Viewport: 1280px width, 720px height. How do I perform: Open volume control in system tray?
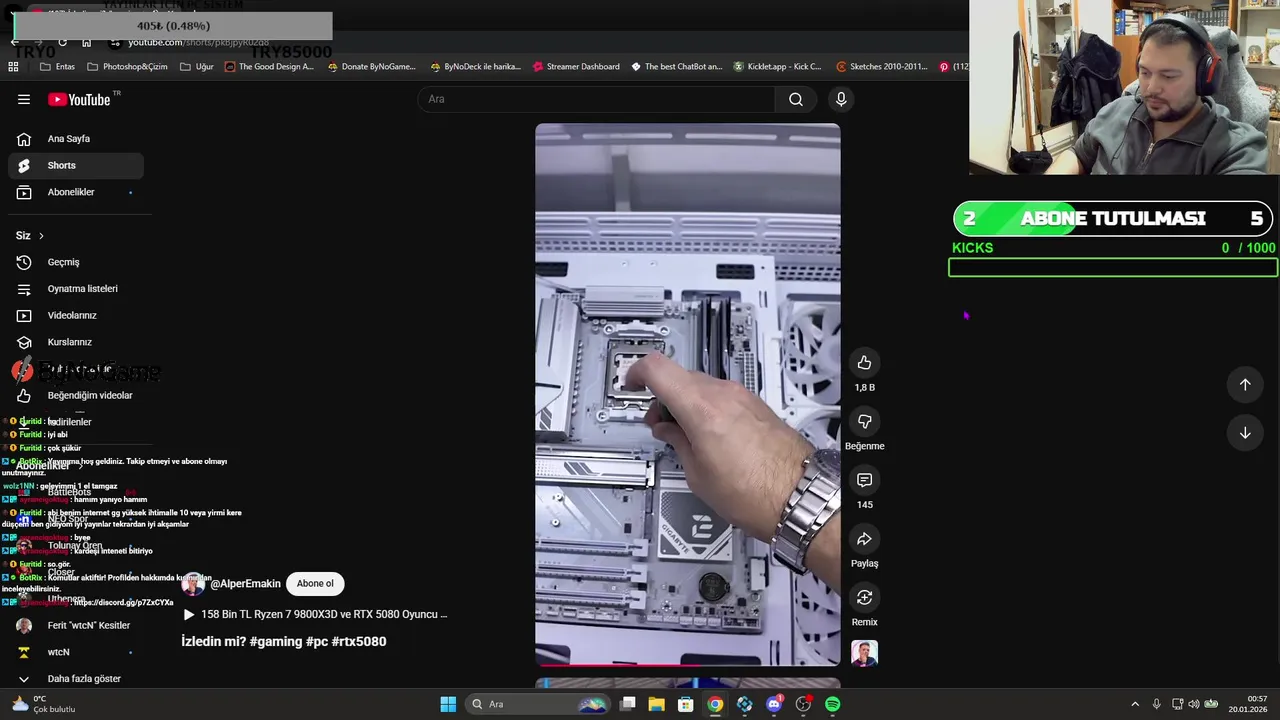(x=1194, y=704)
